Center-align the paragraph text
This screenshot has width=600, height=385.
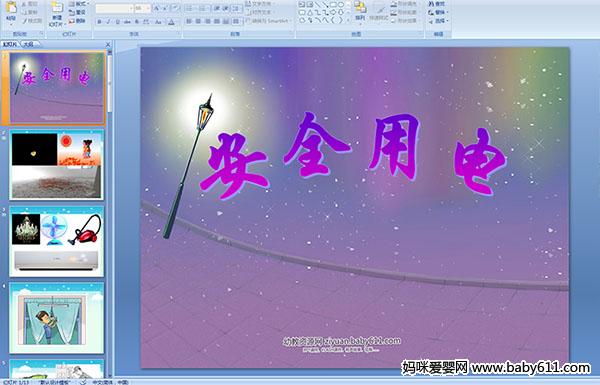tap(198, 21)
